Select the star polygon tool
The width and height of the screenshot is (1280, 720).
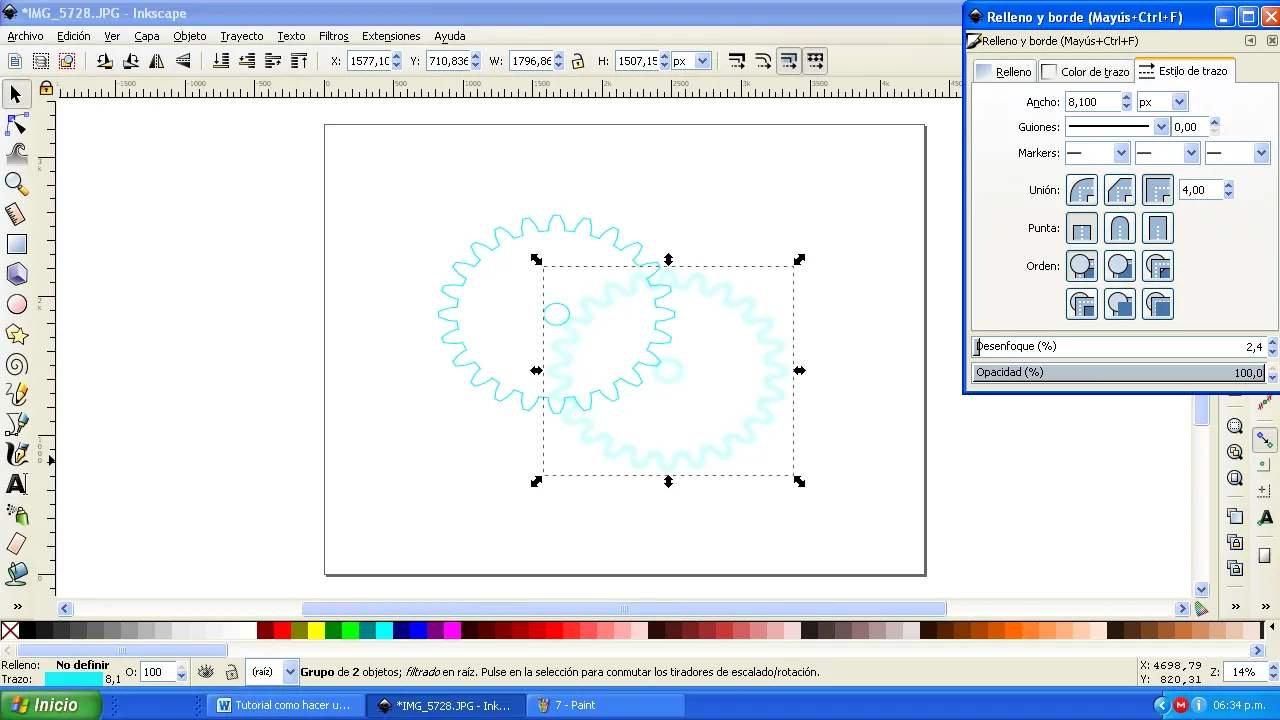(16, 334)
